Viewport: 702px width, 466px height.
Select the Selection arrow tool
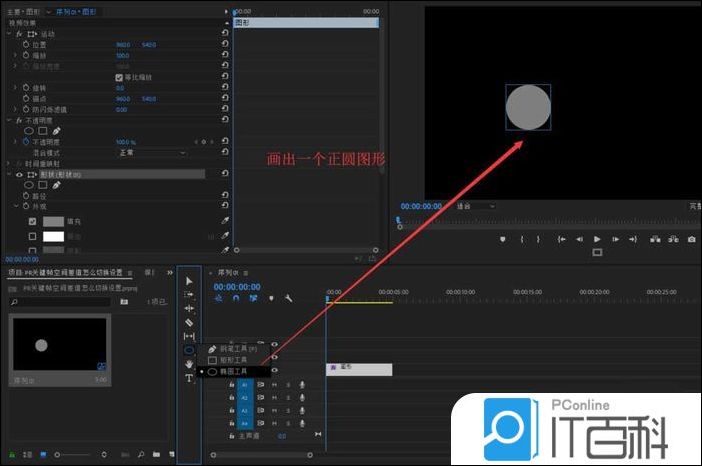coord(189,281)
